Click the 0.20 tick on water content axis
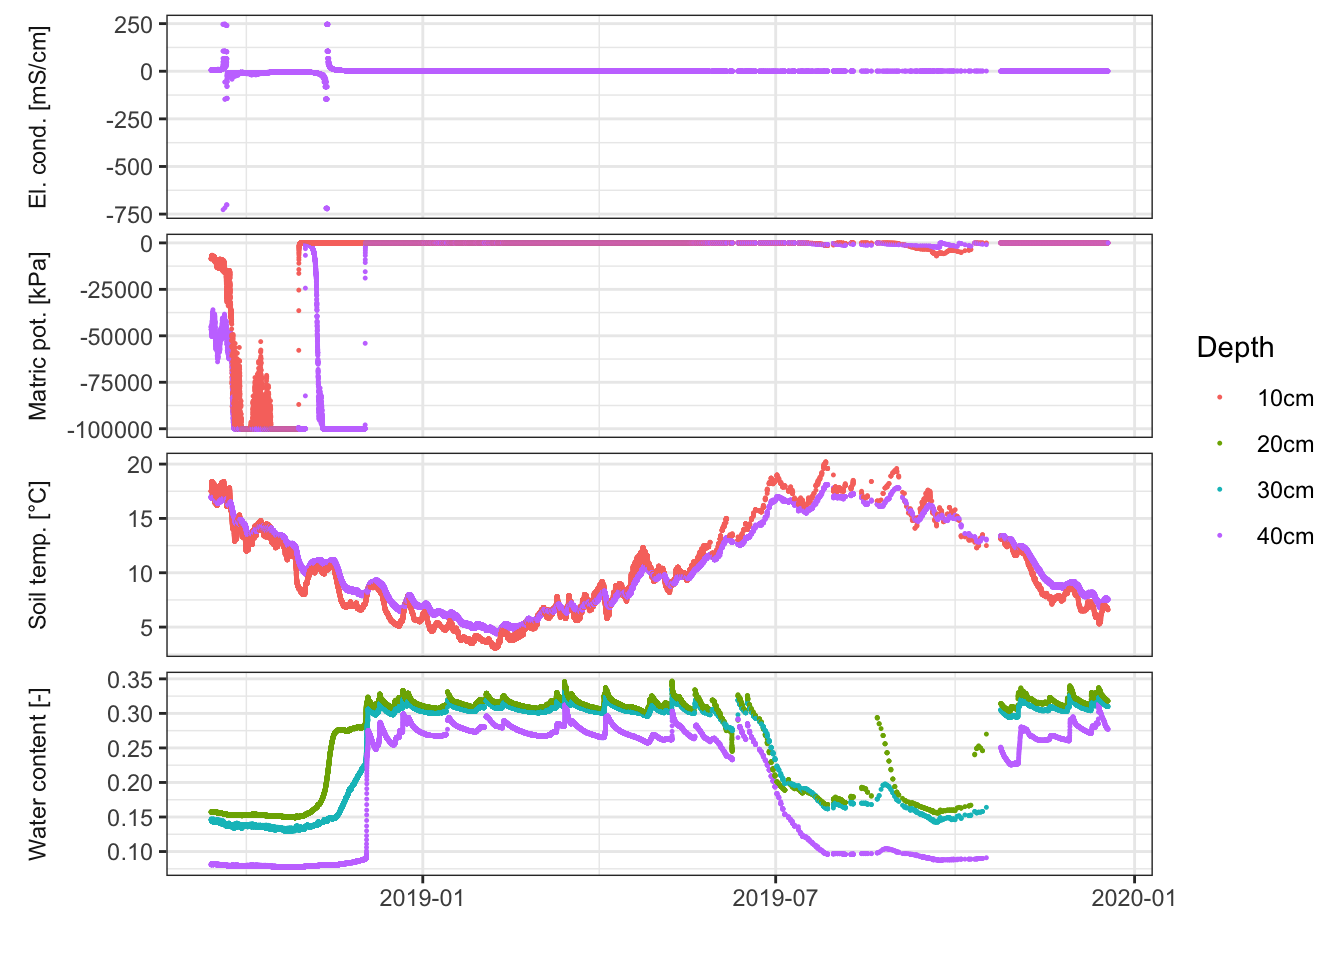 pos(130,783)
